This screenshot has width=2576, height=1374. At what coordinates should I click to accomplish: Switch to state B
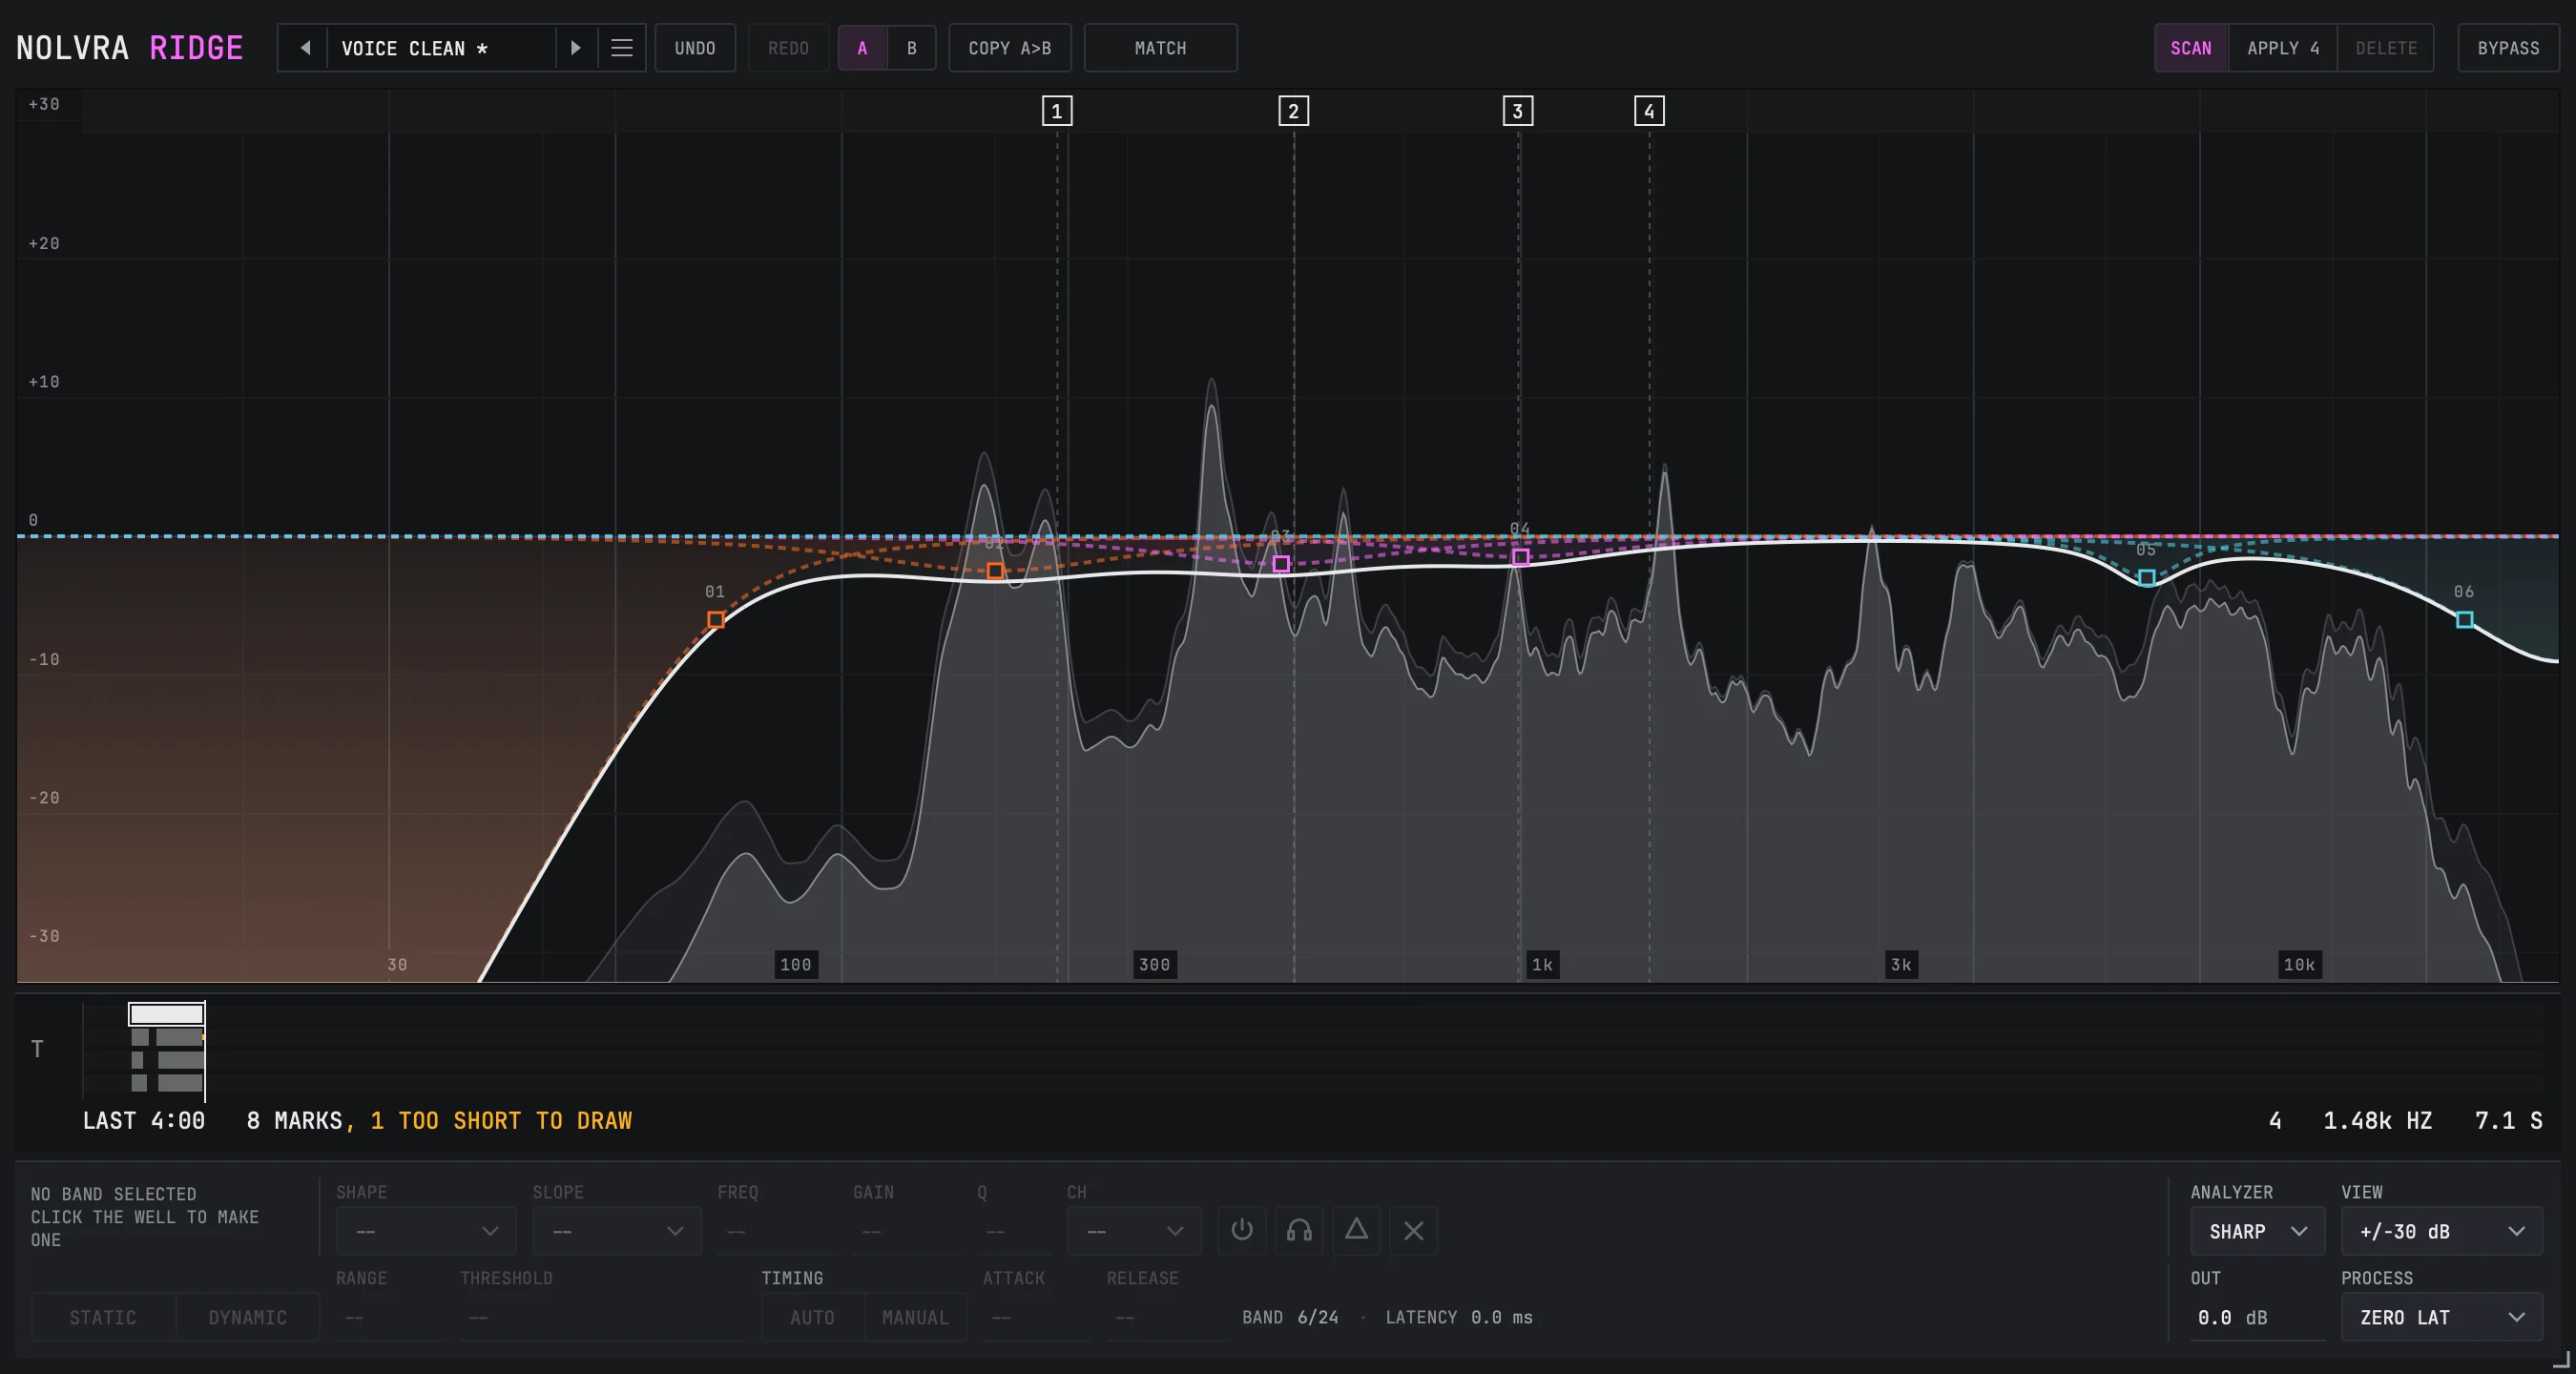pos(911,48)
